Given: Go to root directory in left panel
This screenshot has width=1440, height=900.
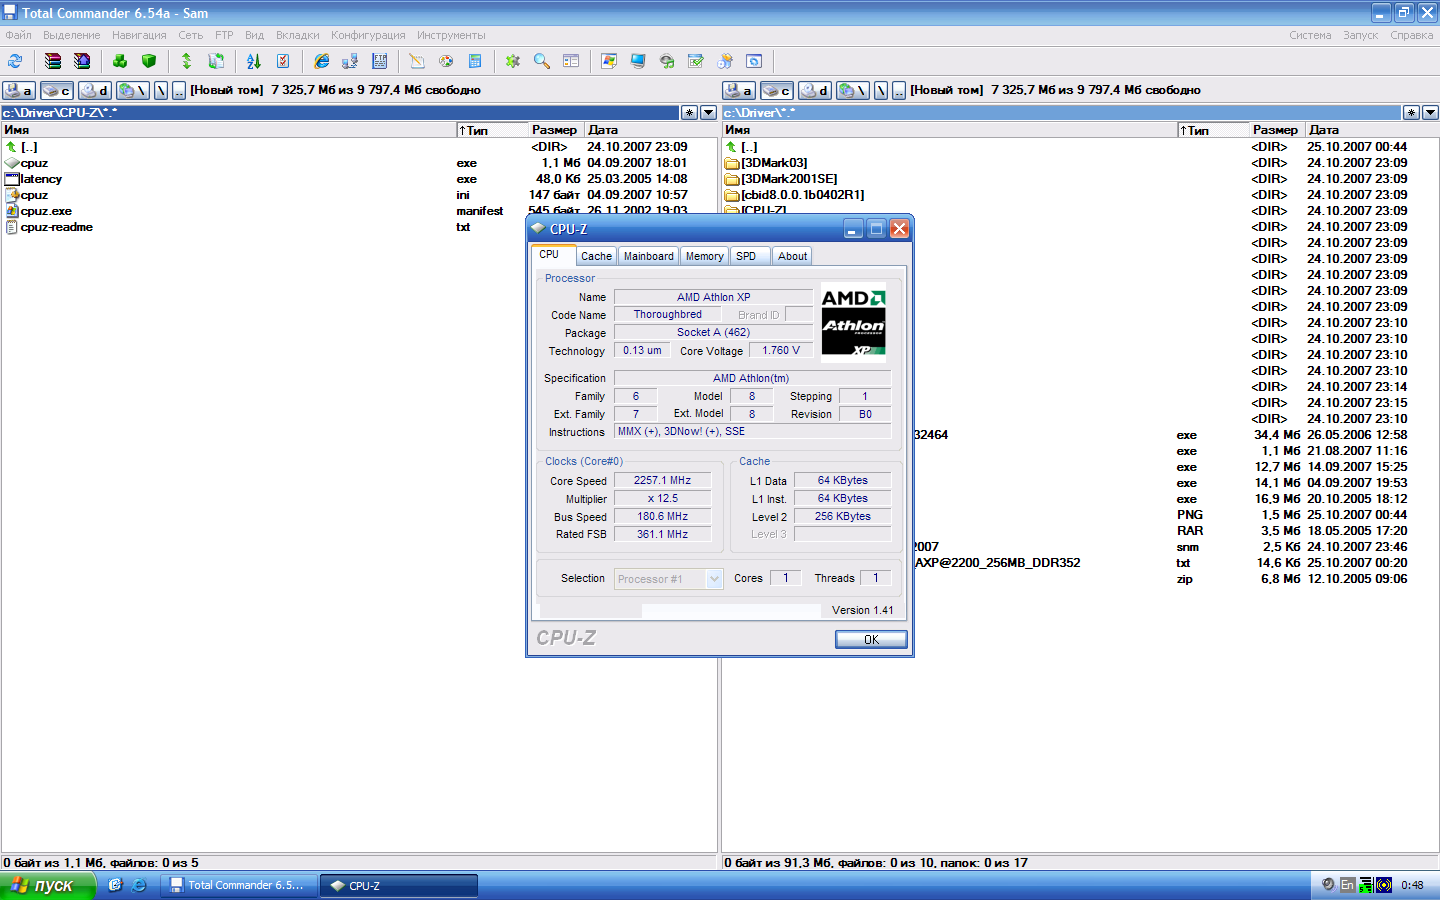Looking at the screenshot, I should (x=161, y=90).
